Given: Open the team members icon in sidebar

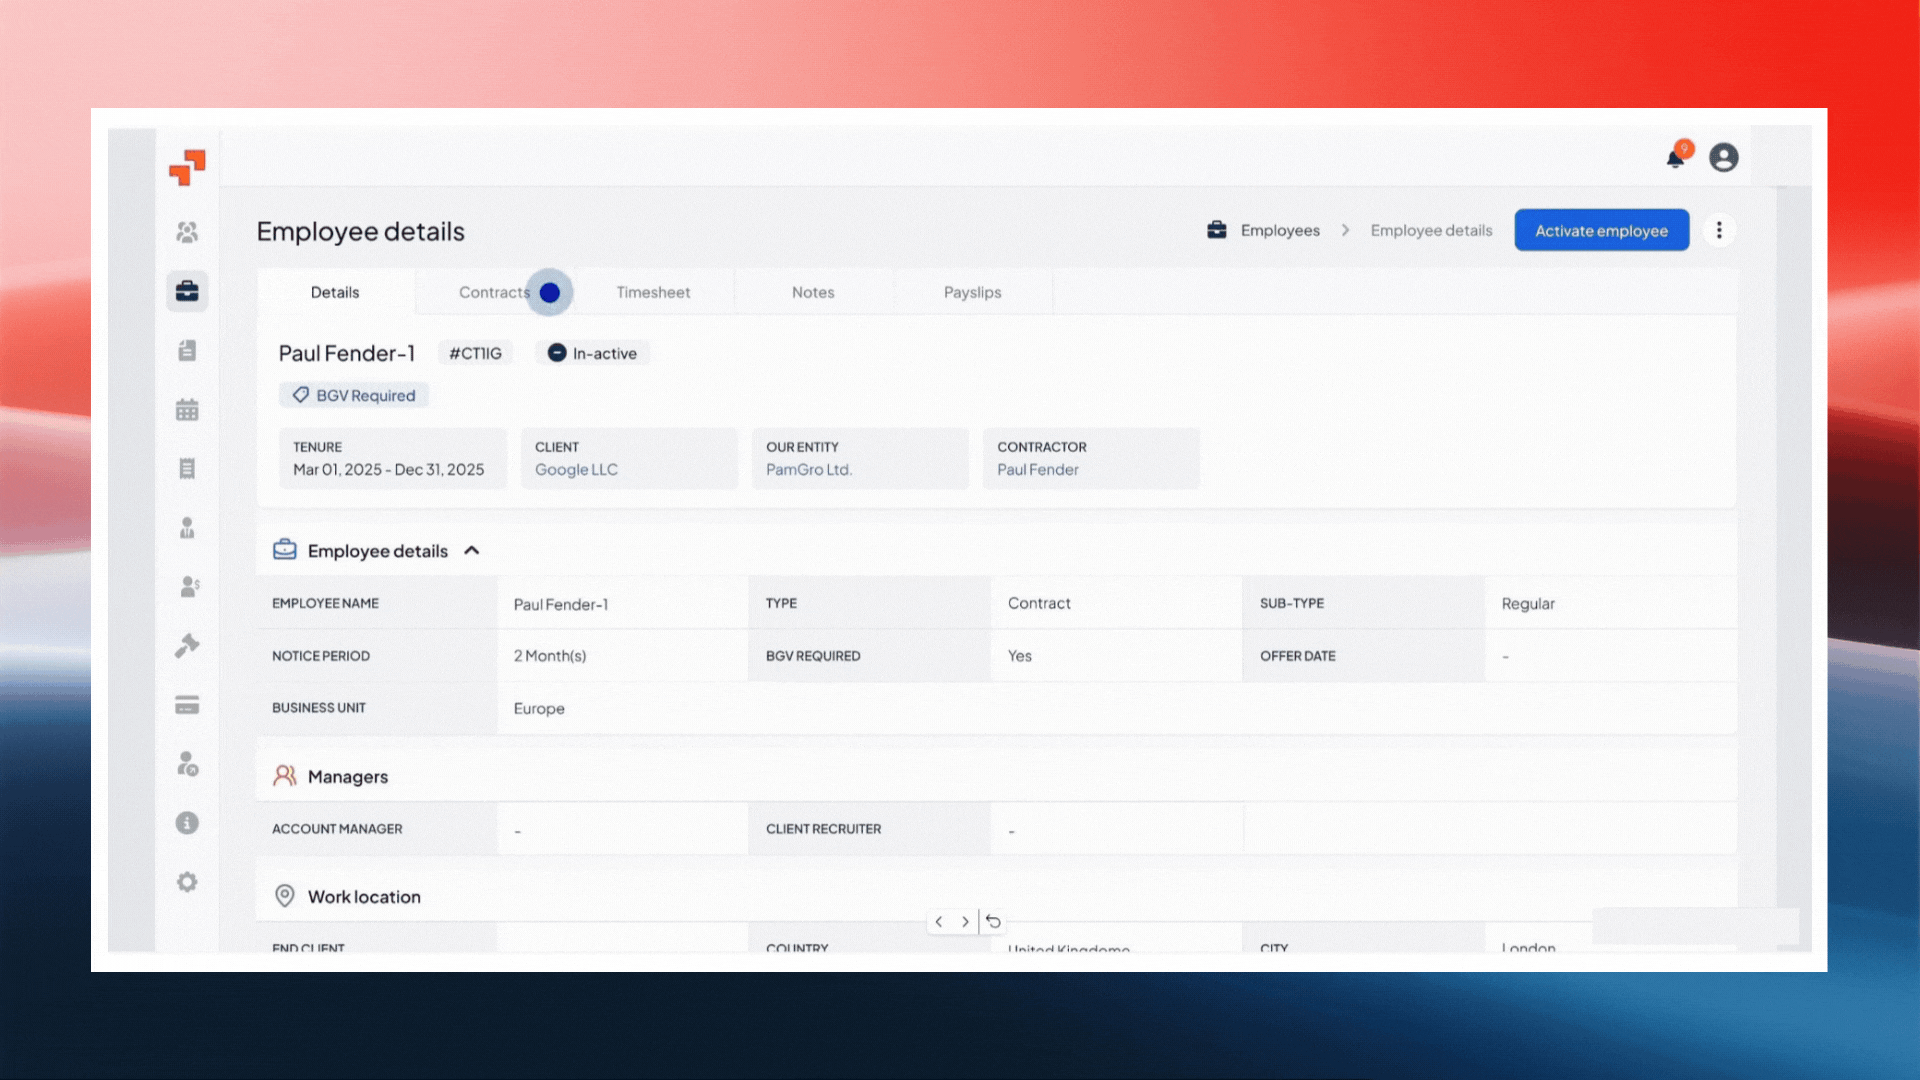Looking at the screenshot, I should [187, 231].
